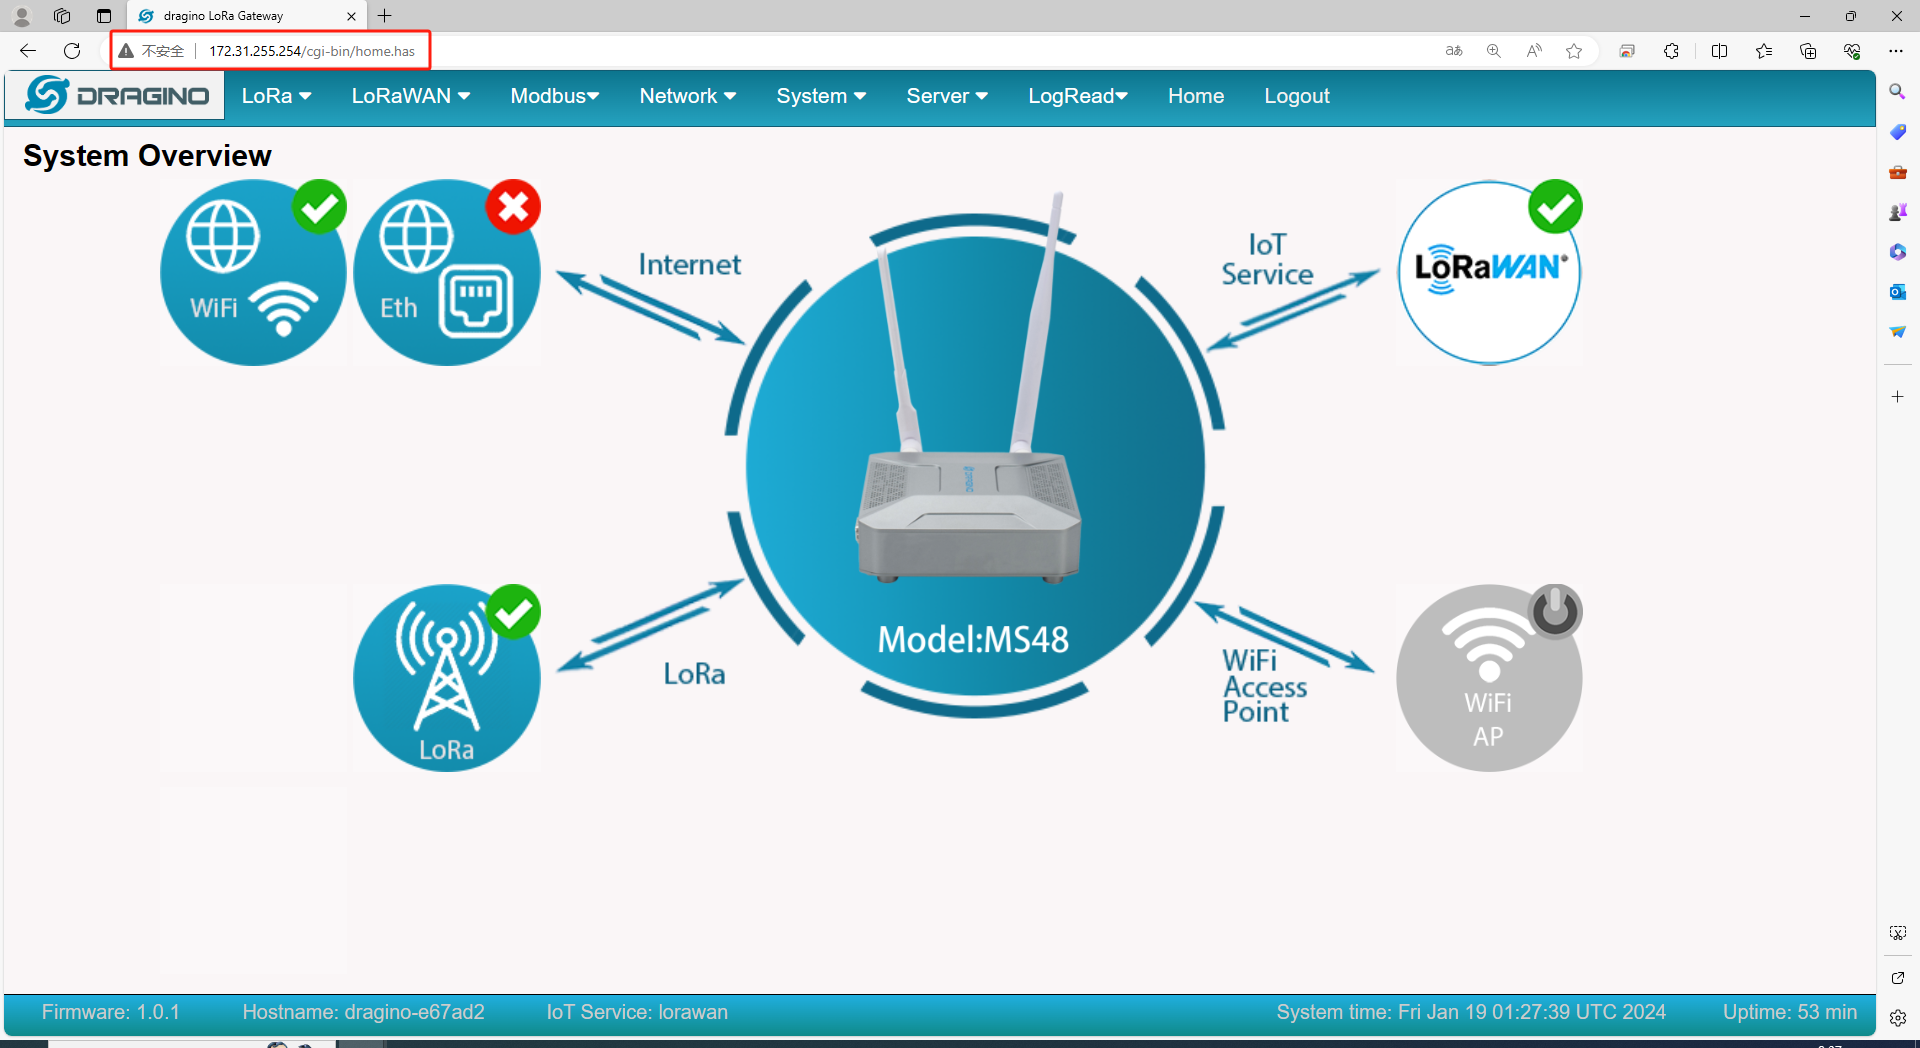Screen dimensions: 1920x1048
Task: Expand the System dropdown menu
Action: [821, 96]
